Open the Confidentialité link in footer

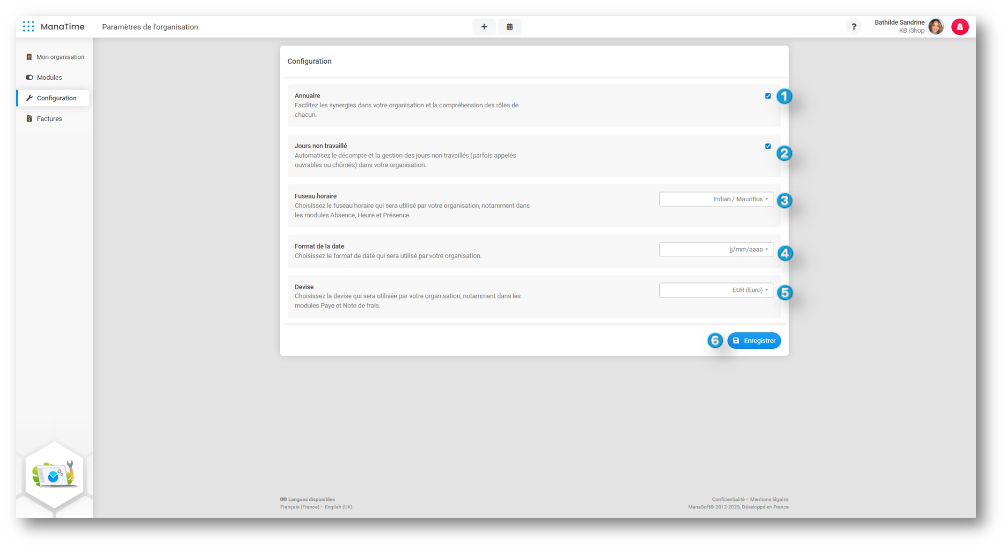pyautogui.click(x=728, y=500)
